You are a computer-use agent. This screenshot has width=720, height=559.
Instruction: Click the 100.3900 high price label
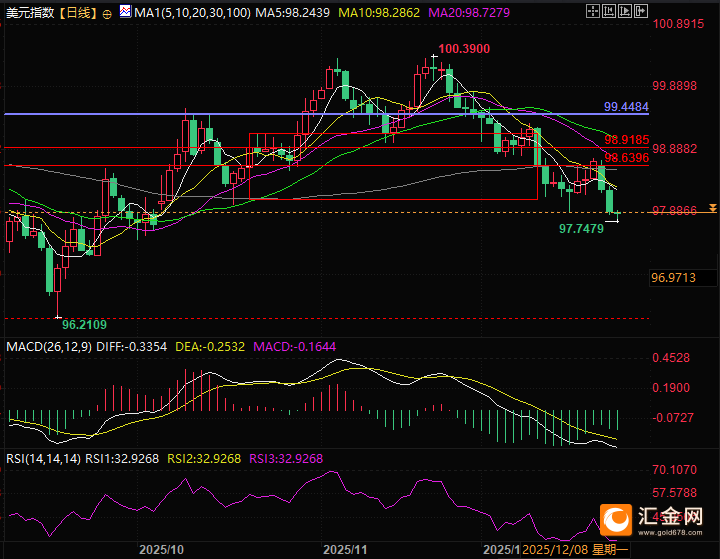[x=464, y=49]
